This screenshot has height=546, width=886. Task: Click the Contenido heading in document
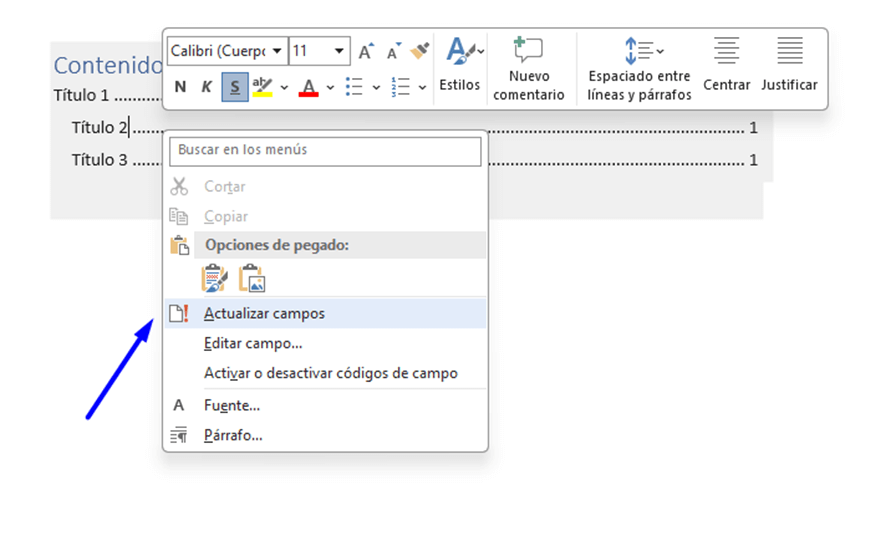point(108,66)
